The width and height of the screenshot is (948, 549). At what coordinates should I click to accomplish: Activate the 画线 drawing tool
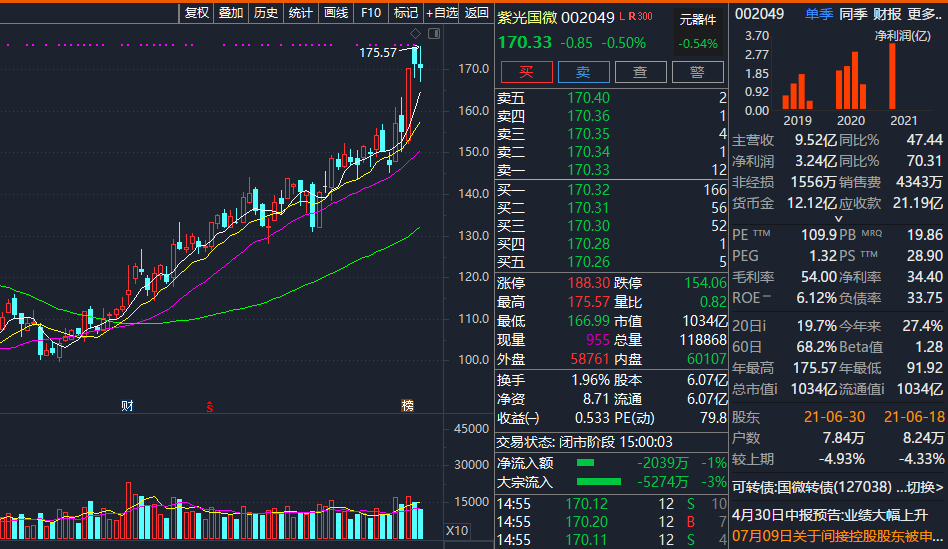[x=336, y=13]
